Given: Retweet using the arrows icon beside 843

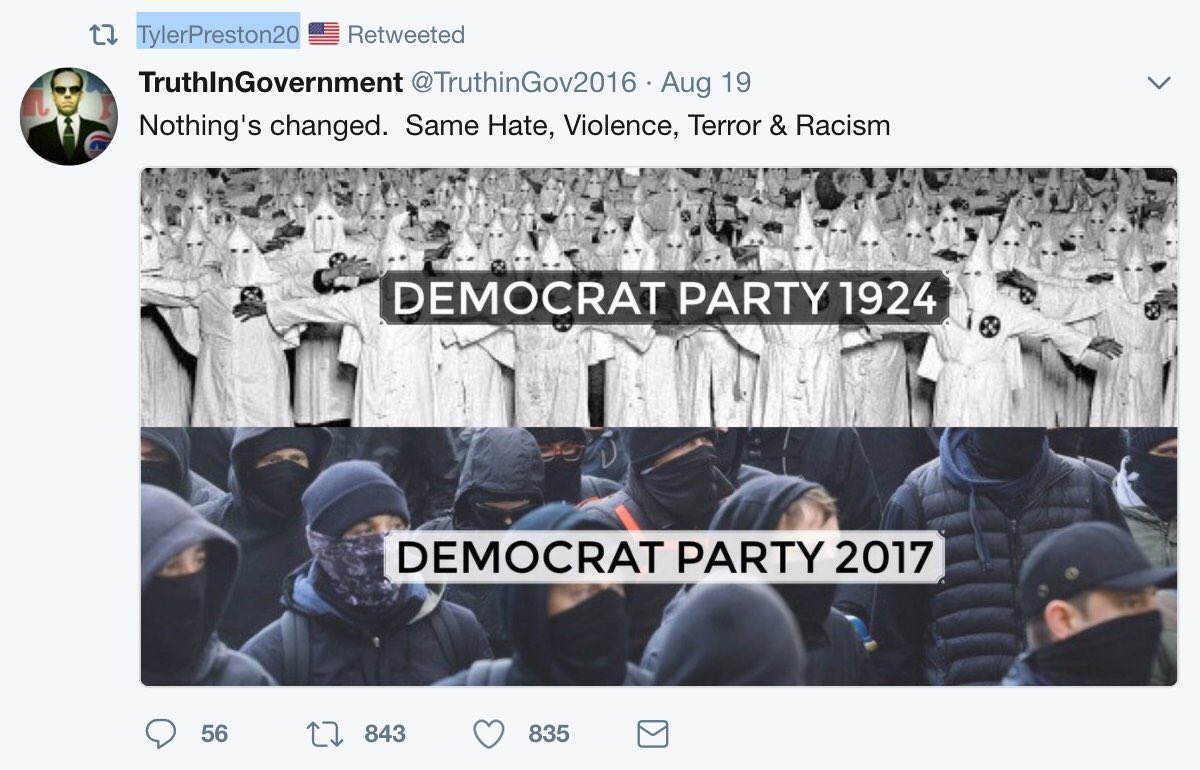Looking at the screenshot, I should (x=325, y=735).
